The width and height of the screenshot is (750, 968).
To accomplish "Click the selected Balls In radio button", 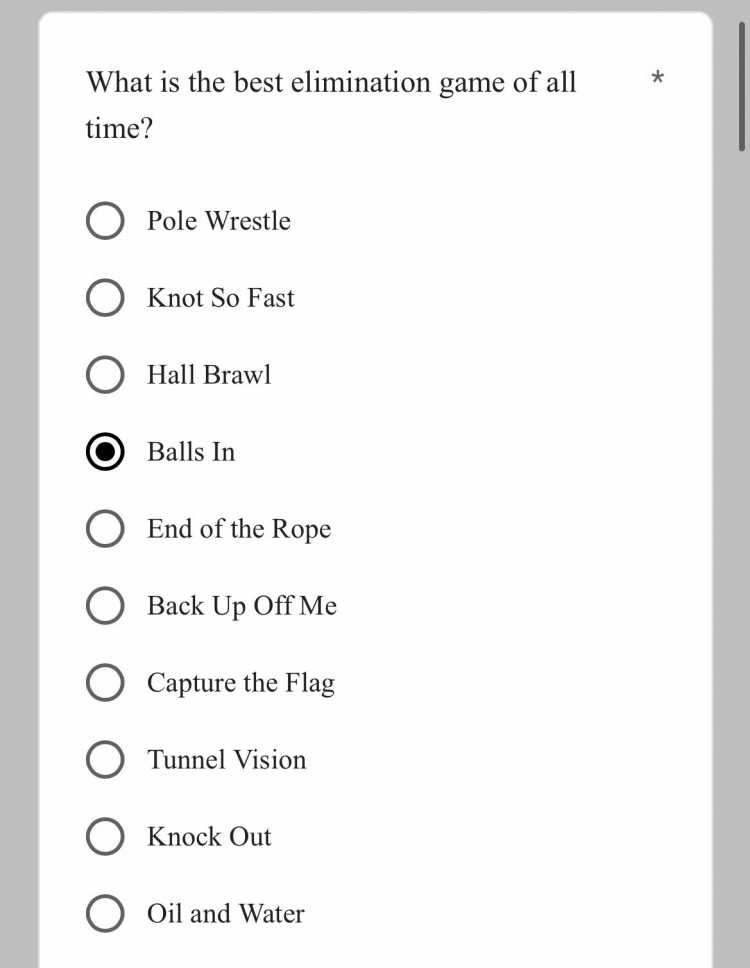I will (105, 452).
